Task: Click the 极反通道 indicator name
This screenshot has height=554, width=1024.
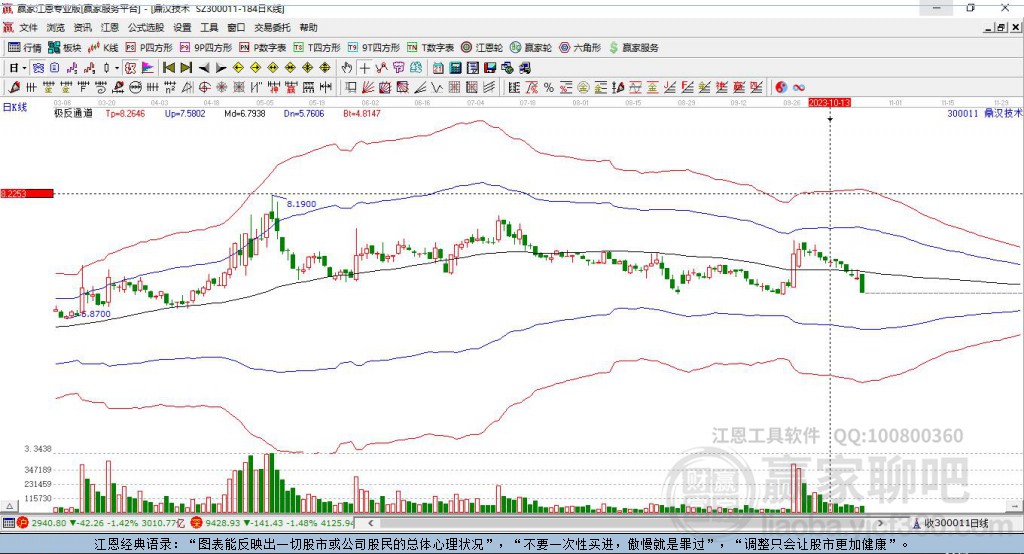Action: click(x=73, y=113)
